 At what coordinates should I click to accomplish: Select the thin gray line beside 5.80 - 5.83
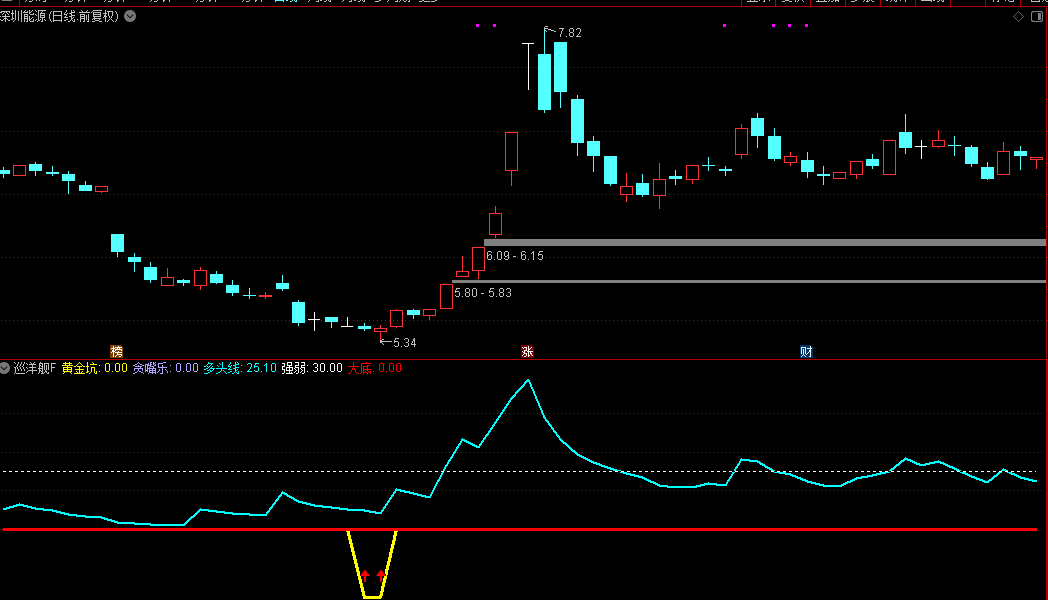click(749, 281)
